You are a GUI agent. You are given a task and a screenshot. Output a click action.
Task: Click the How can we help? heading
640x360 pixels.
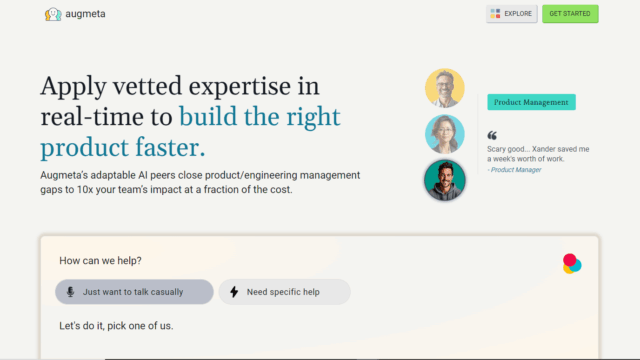point(100,260)
